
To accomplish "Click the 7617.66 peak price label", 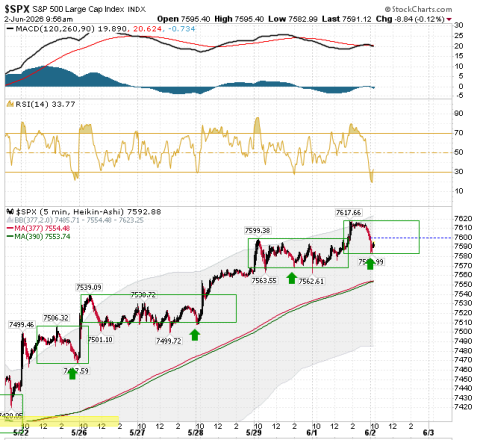I will pyautogui.click(x=348, y=213).
